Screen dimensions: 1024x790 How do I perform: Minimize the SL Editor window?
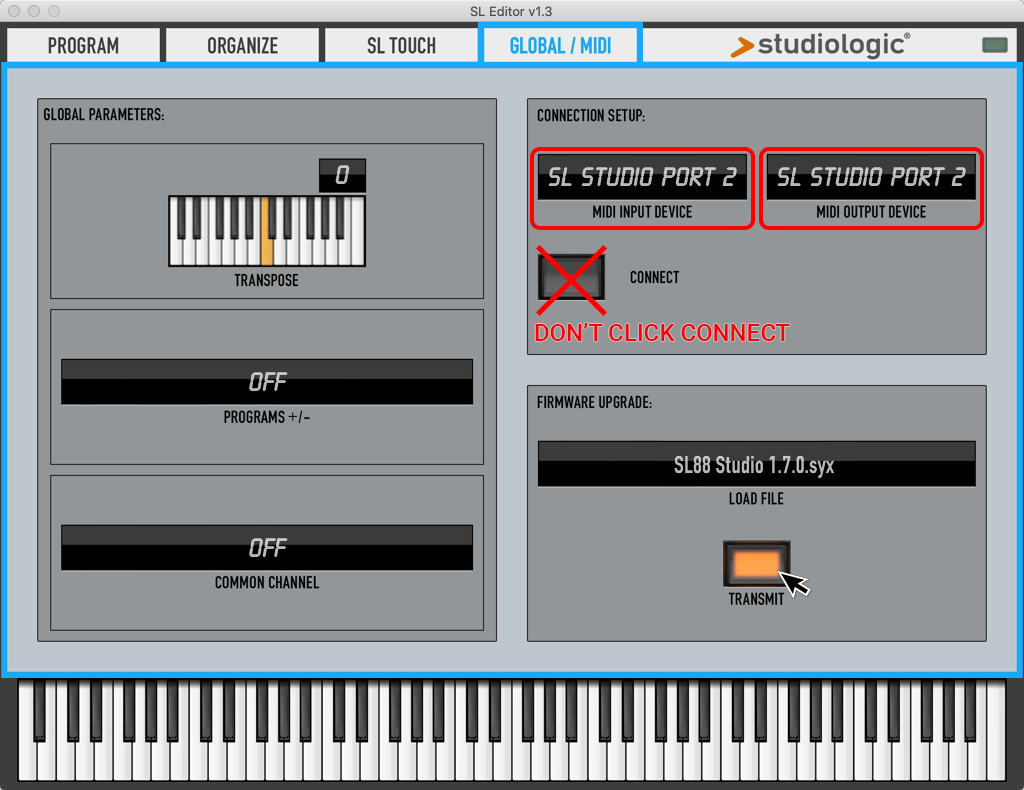coord(34,11)
